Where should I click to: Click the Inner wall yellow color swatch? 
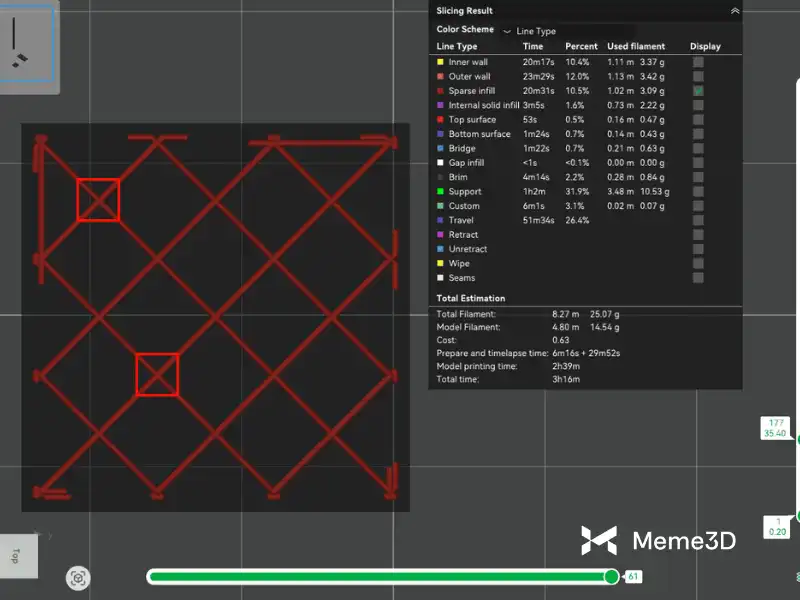(x=440, y=62)
